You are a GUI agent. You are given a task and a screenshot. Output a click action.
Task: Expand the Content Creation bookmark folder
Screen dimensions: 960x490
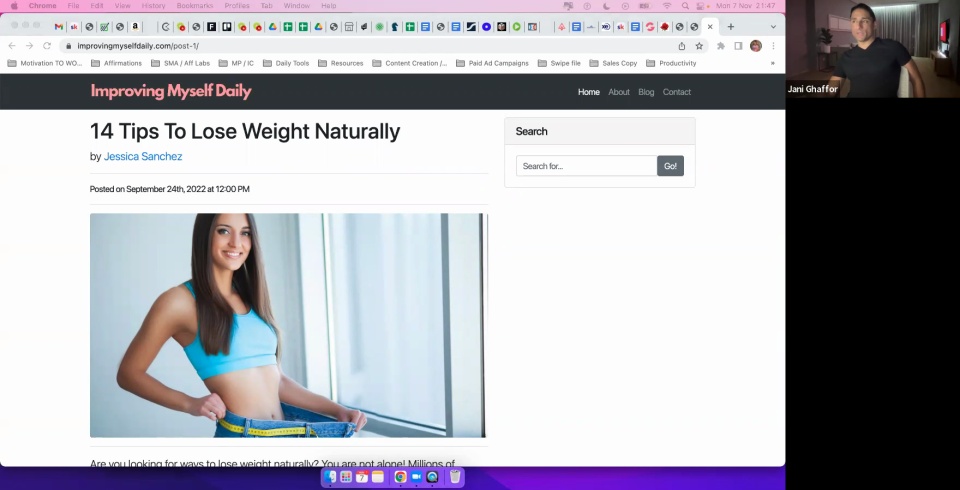[x=410, y=63]
